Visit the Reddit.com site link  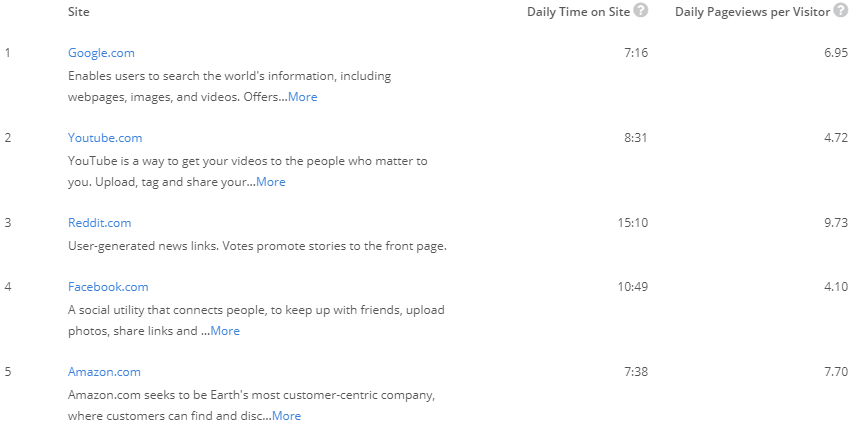(x=99, y=222)
